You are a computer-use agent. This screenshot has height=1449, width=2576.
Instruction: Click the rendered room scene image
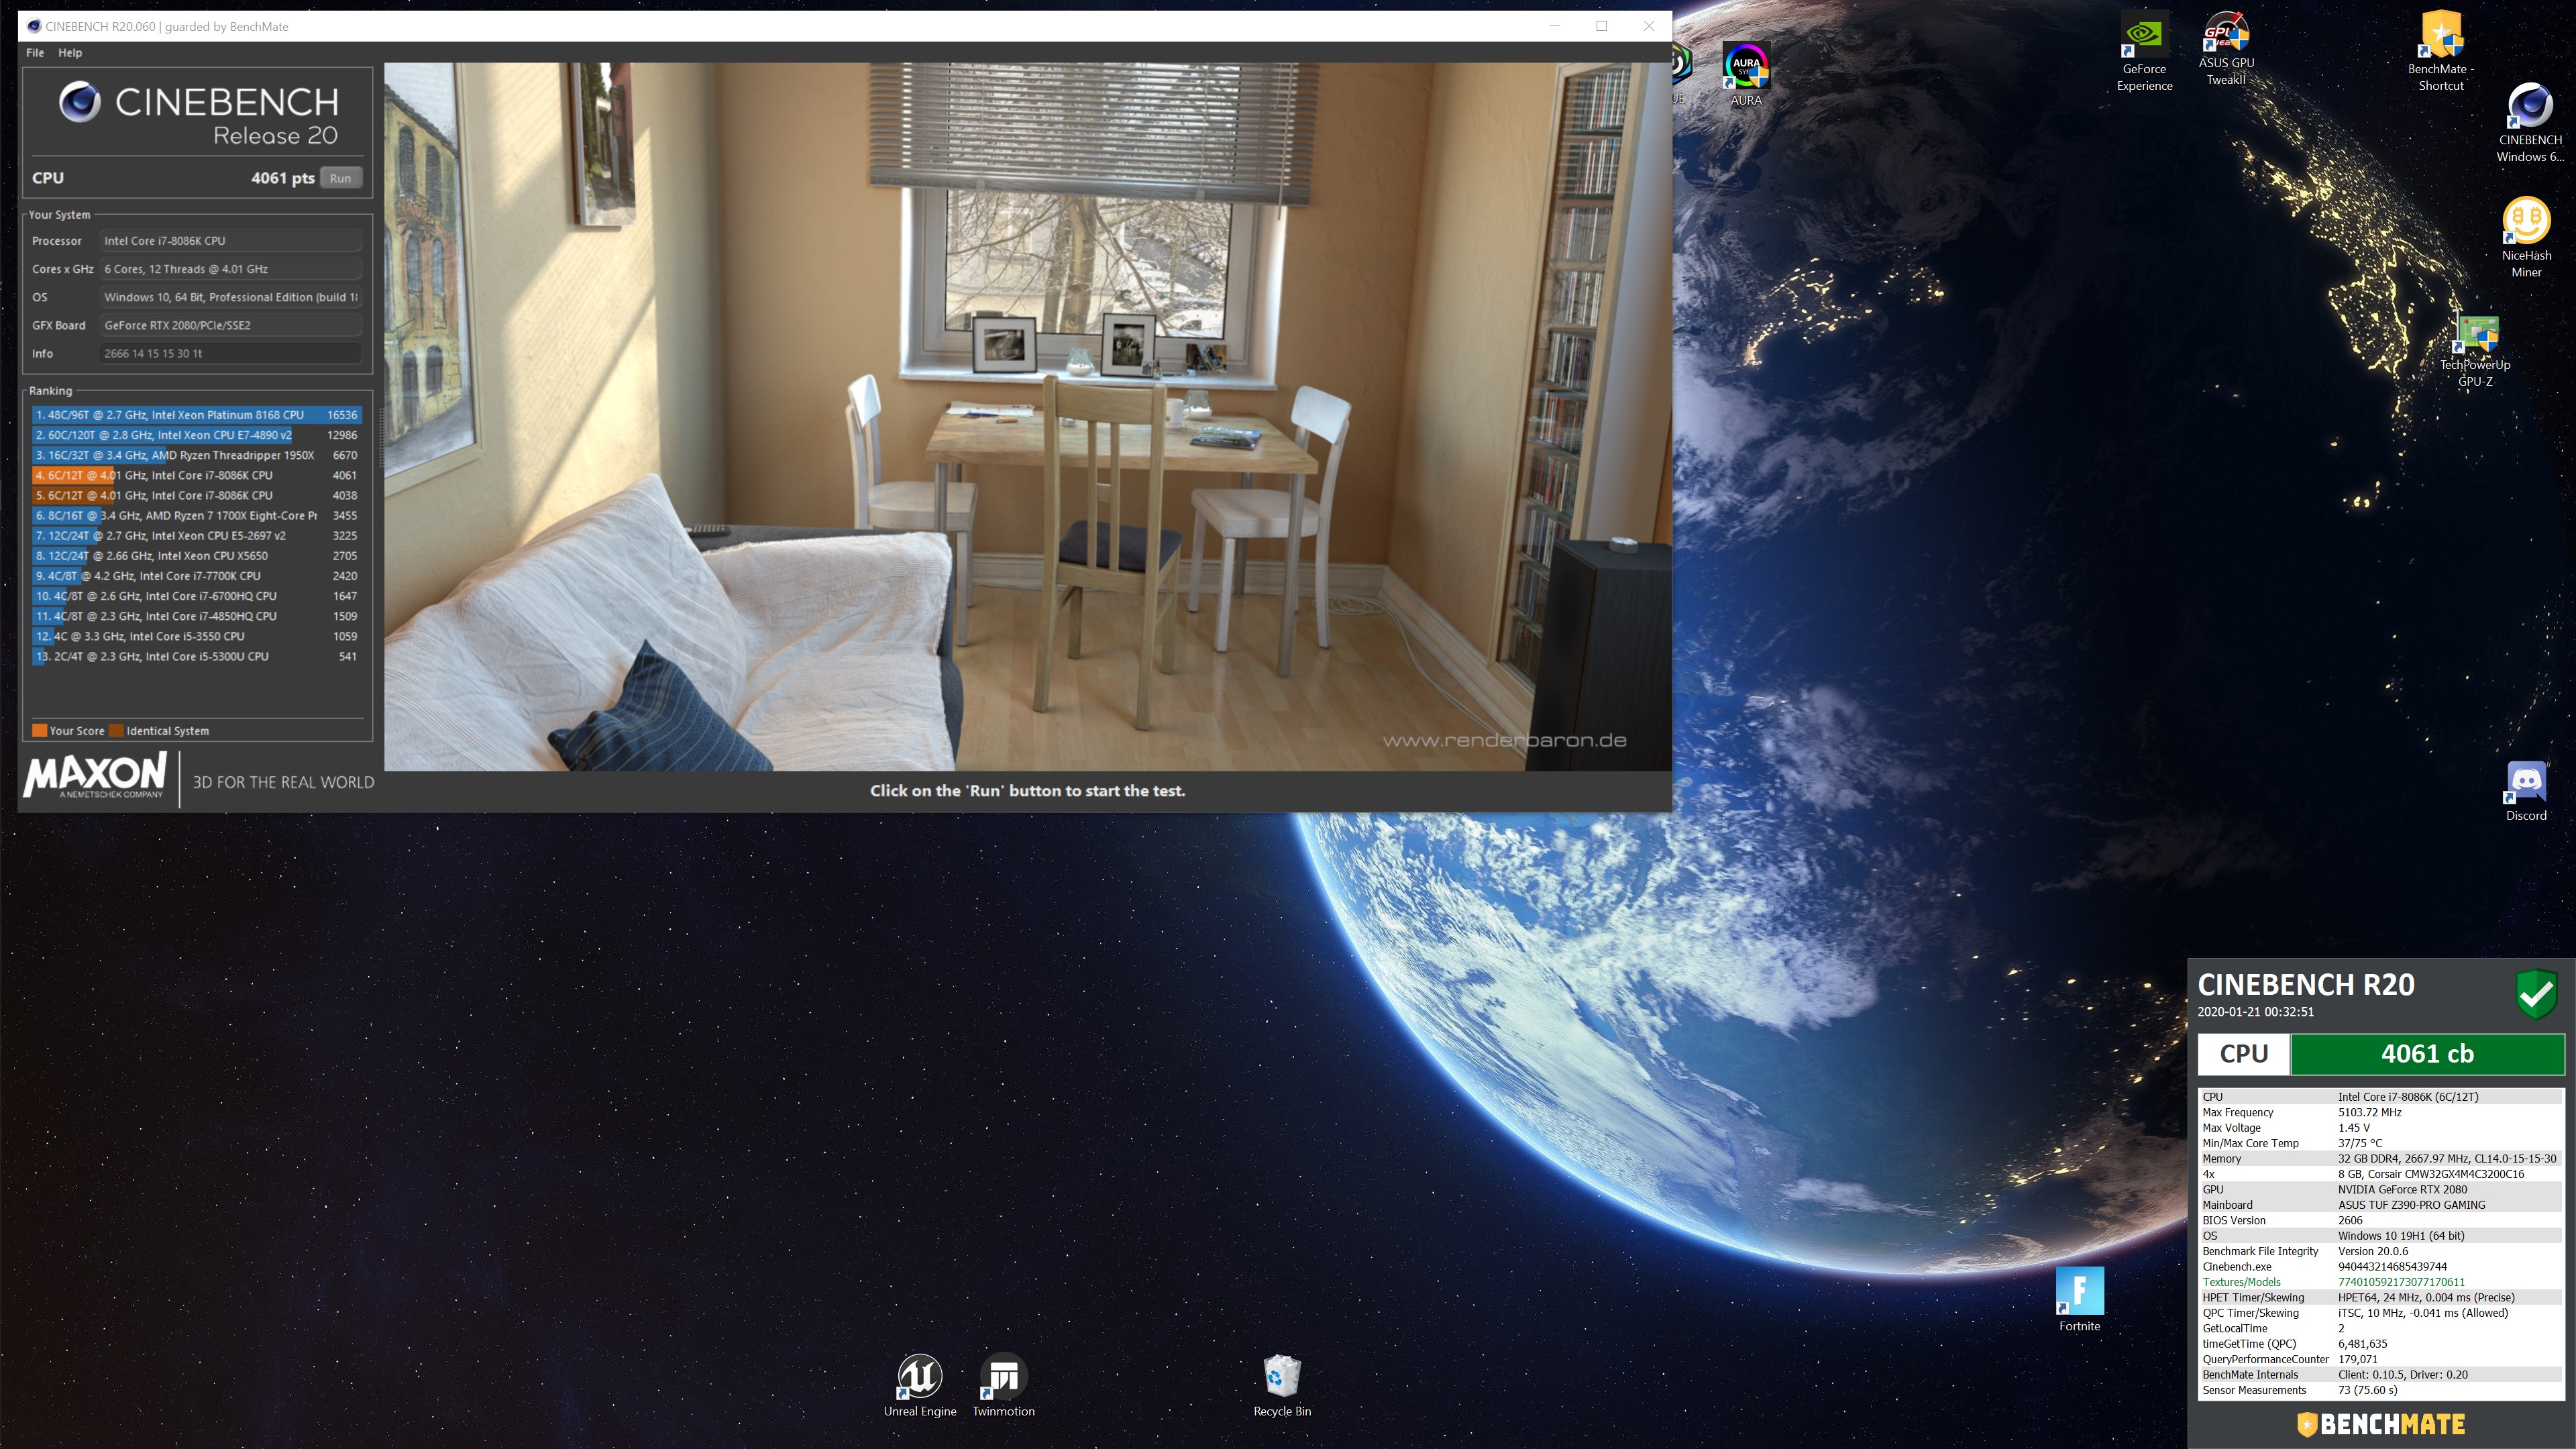click(x=1027, y=416)
